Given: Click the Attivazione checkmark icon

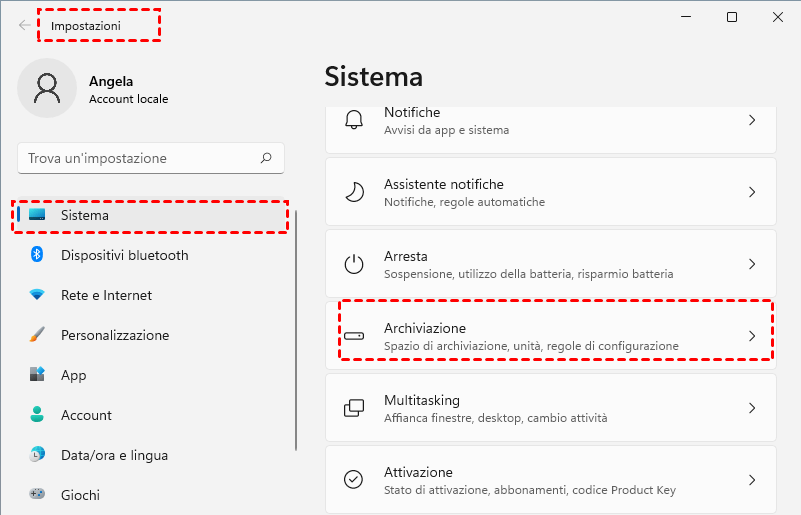Looking at the screenshot, I should pos(354,480).
